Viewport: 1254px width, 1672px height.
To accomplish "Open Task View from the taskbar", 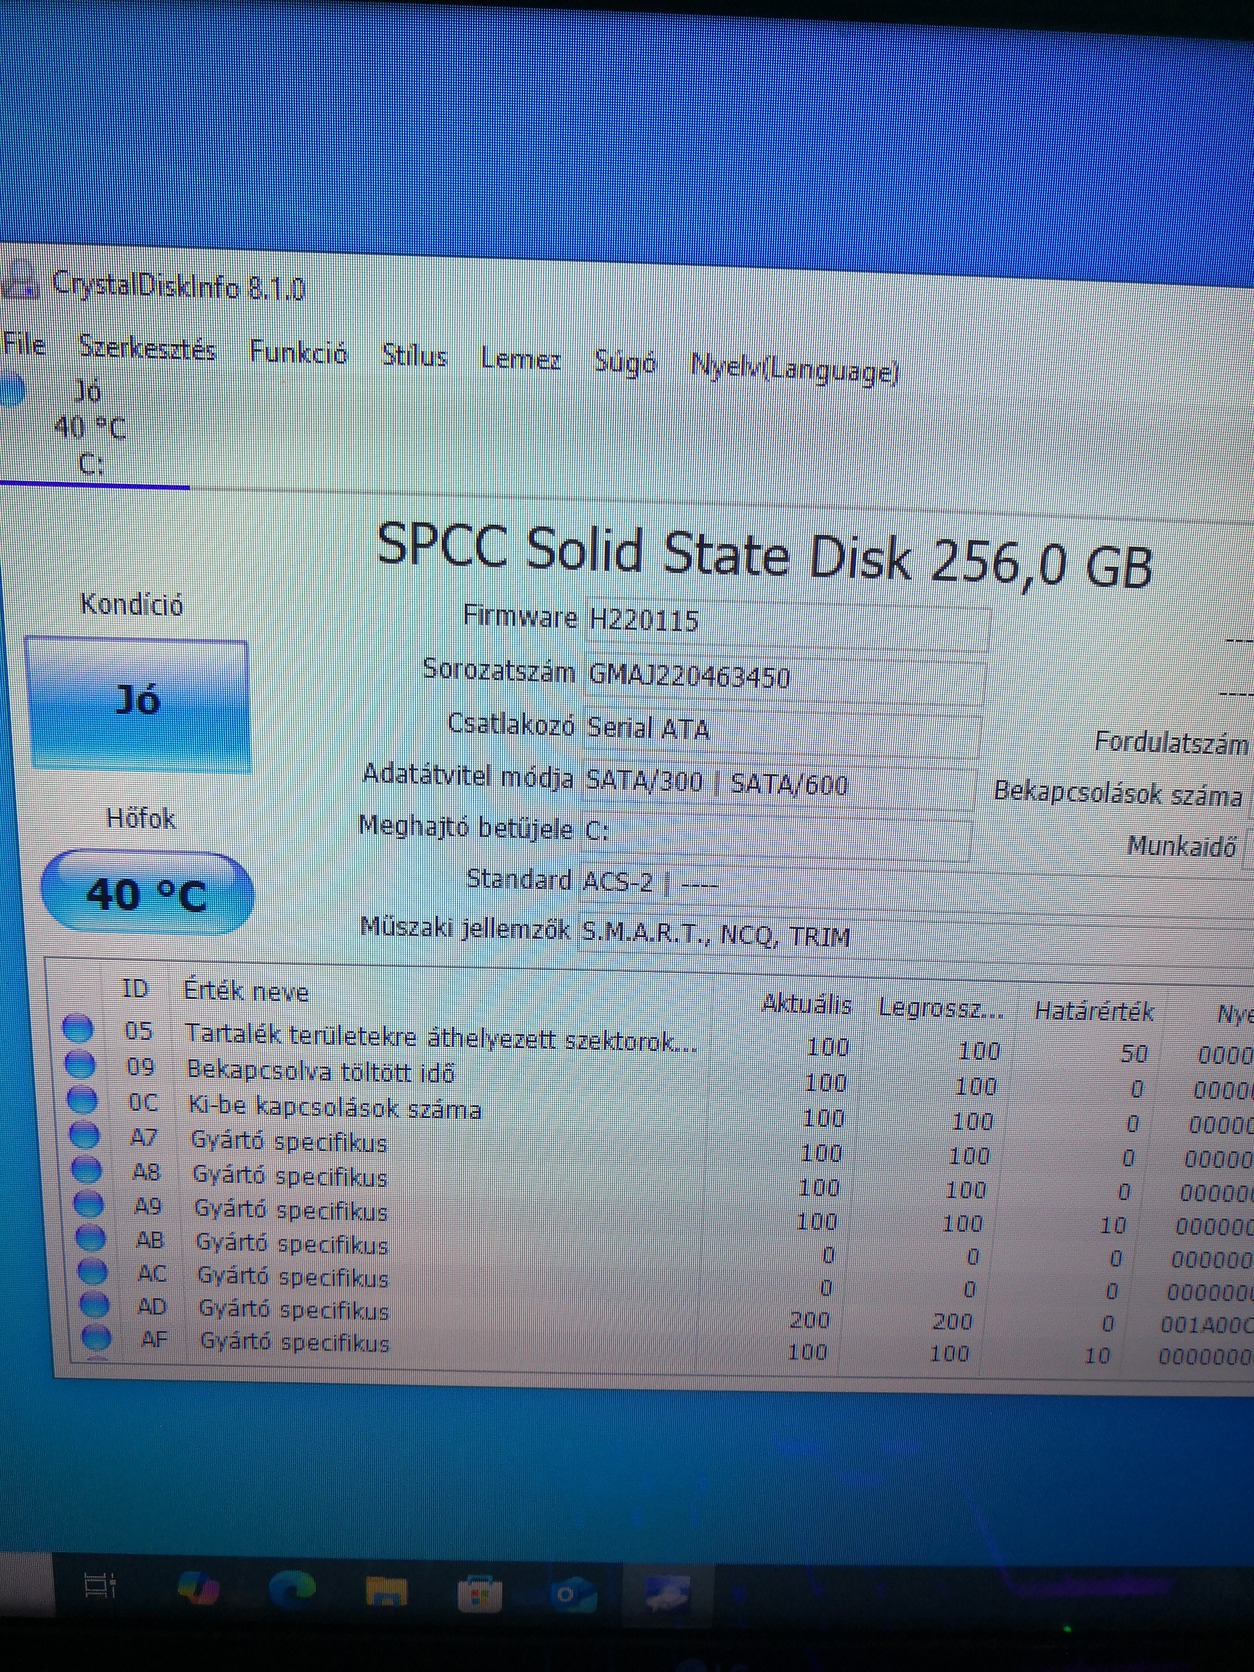I will point(101,1585).
